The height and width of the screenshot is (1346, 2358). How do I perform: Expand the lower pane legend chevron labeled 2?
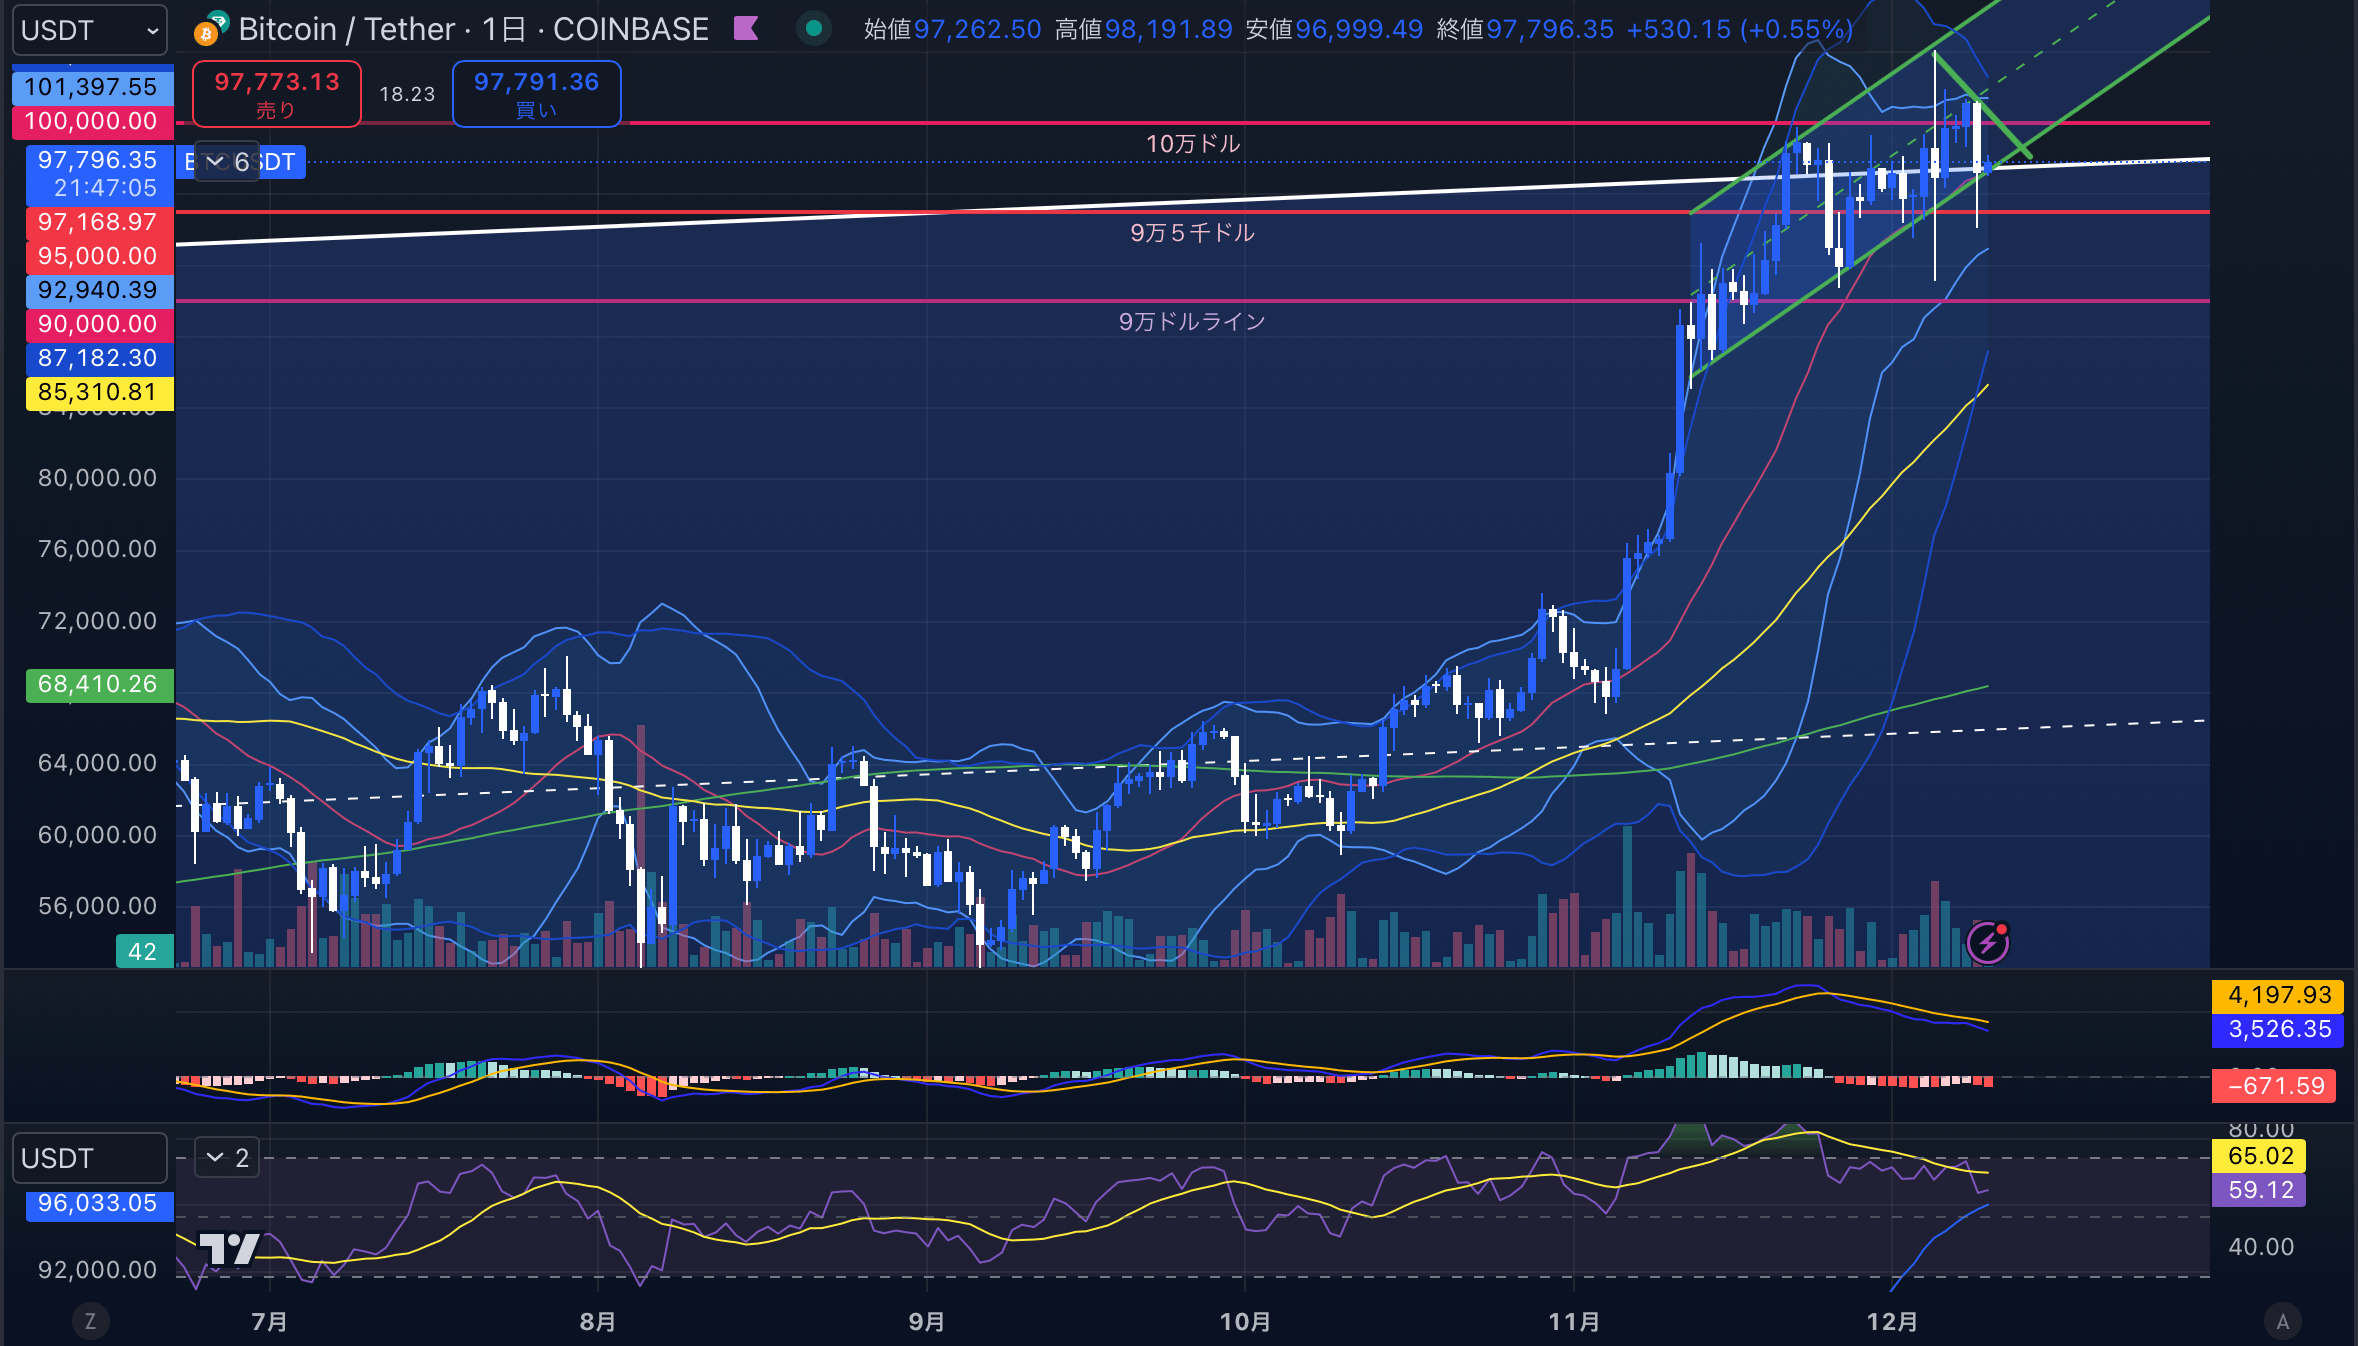click(x=227, y=1158)
